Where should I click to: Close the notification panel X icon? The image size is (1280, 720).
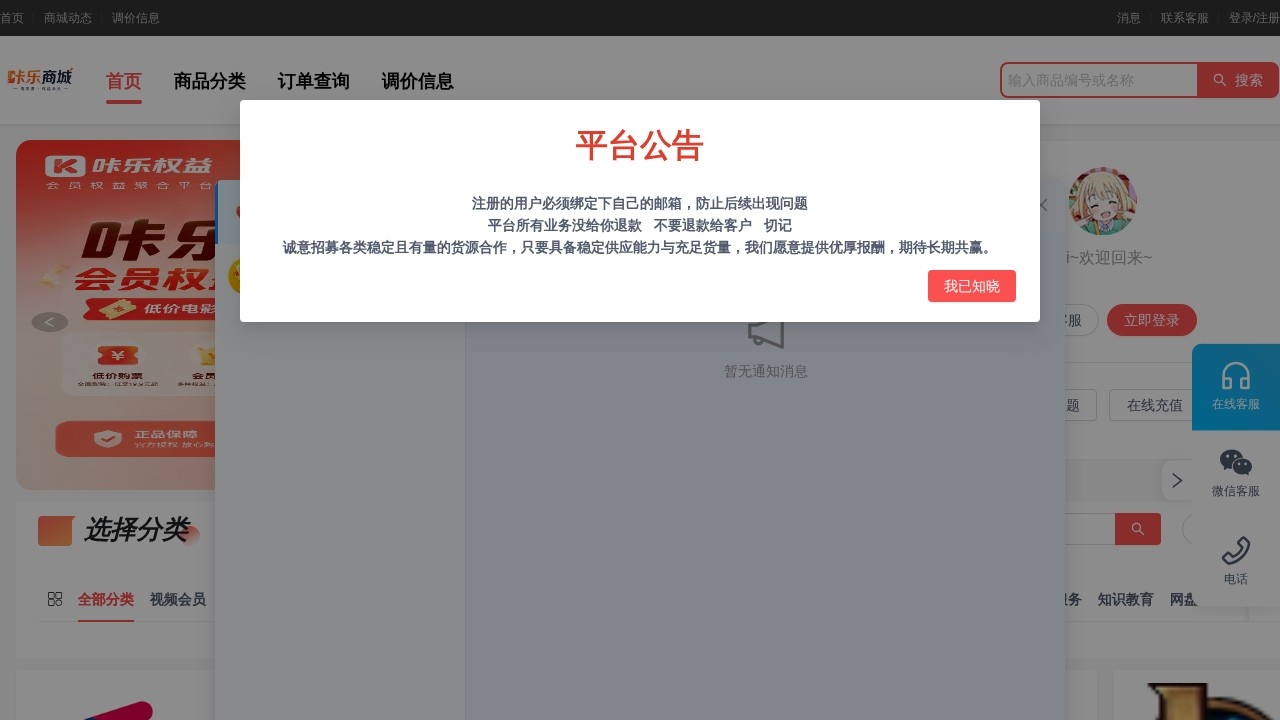click(1043, 205)
